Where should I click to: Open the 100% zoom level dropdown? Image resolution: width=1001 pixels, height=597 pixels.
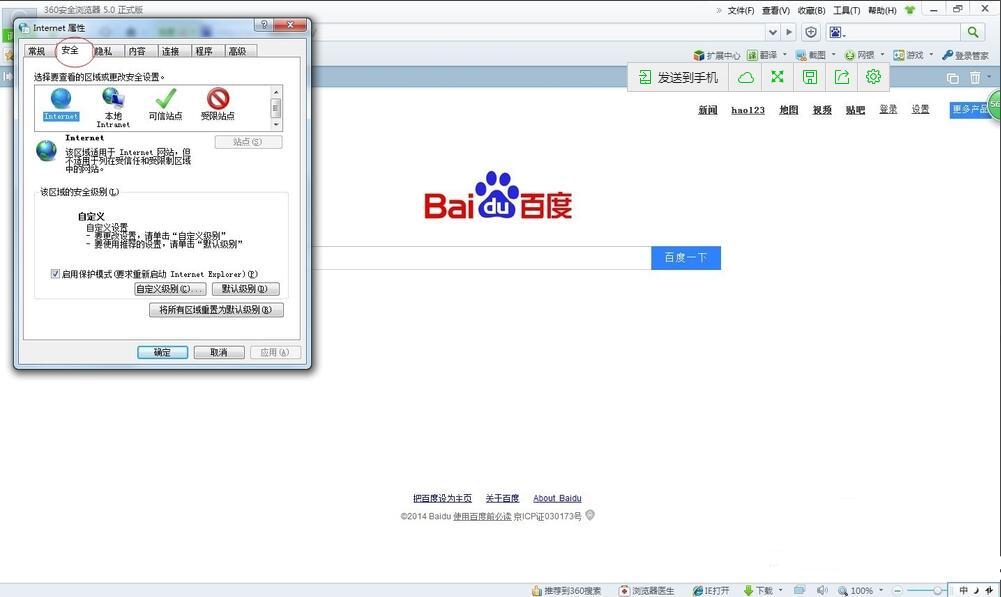[x=881, y=590]
